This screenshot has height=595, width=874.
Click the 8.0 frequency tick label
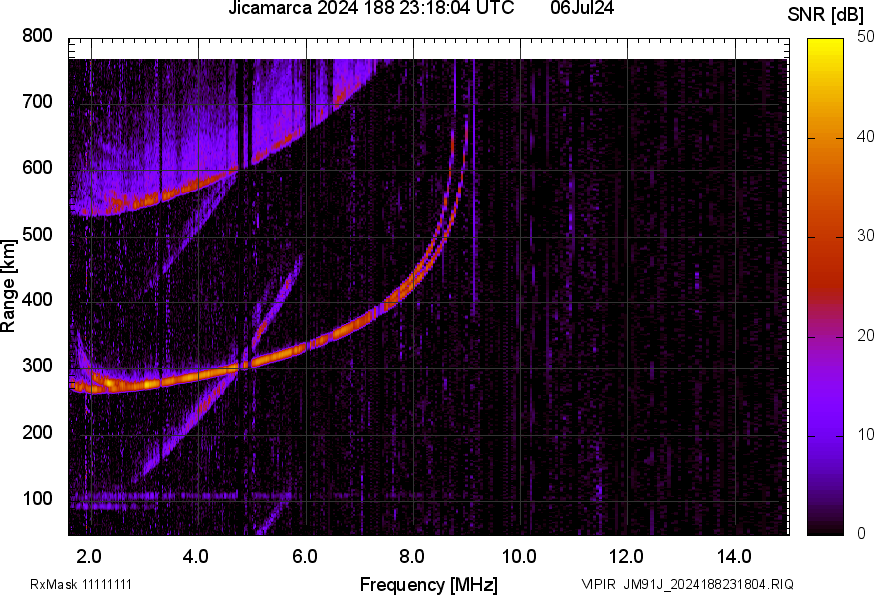411,557
